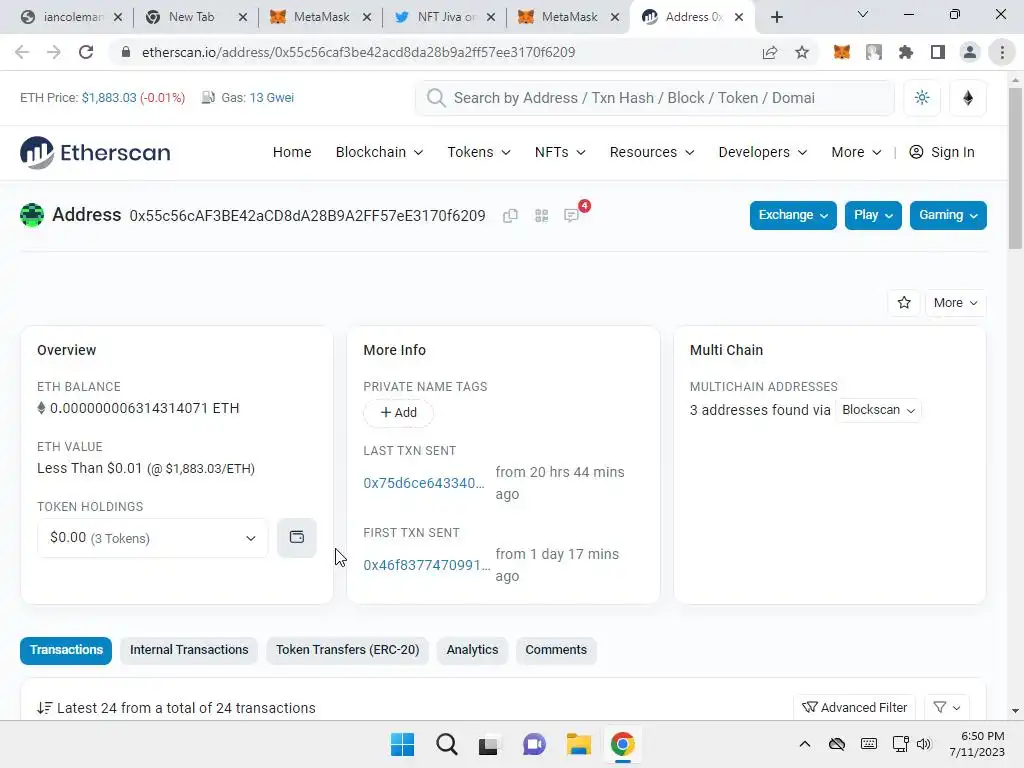Expand the Developers menu
Viewport: 1024px width, 768px height.
point(763,152)
